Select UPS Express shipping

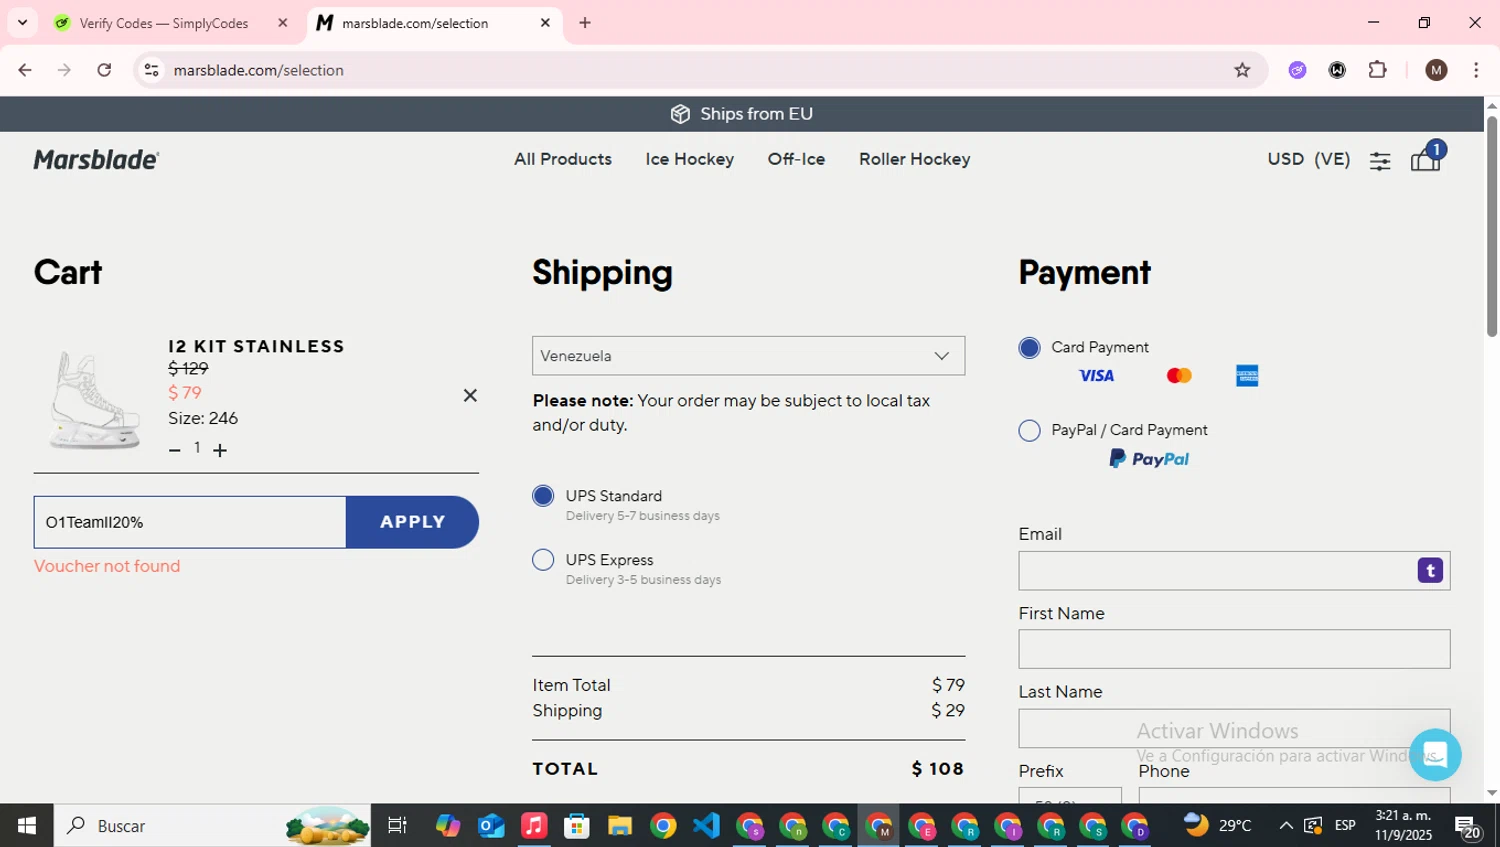click(543, 560)
